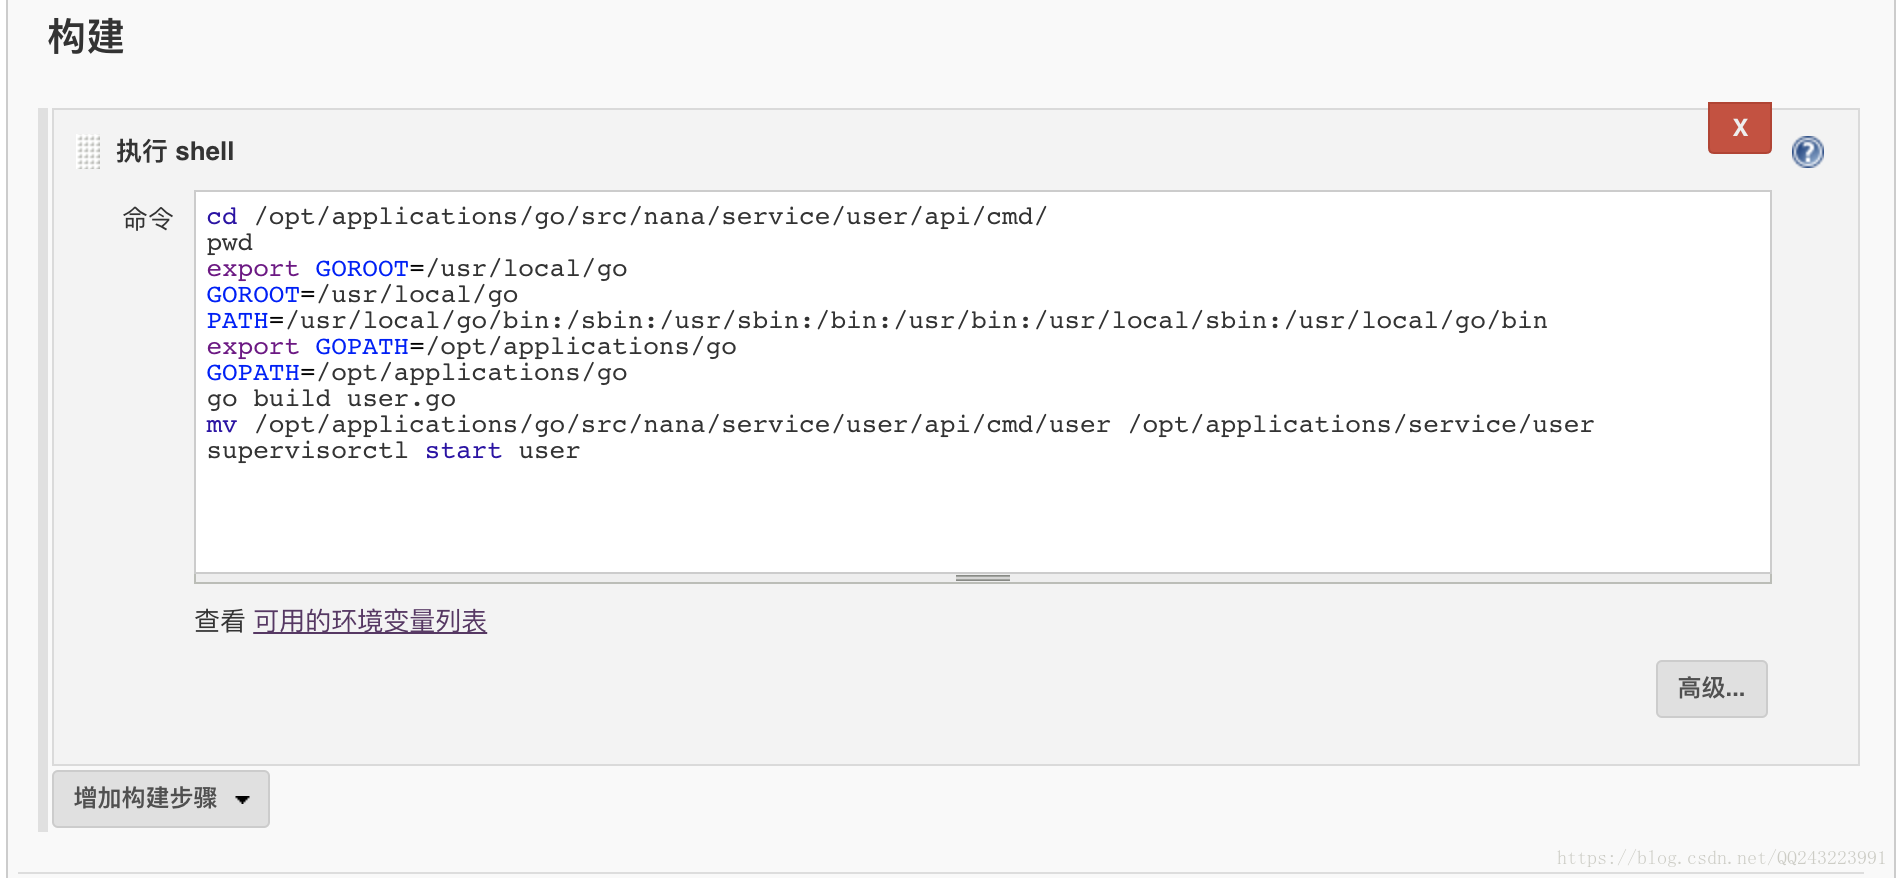Open the 可用的环境变量列表 link
The width and height of the screenshot is (1898, 878).
[x=370, y=621]
